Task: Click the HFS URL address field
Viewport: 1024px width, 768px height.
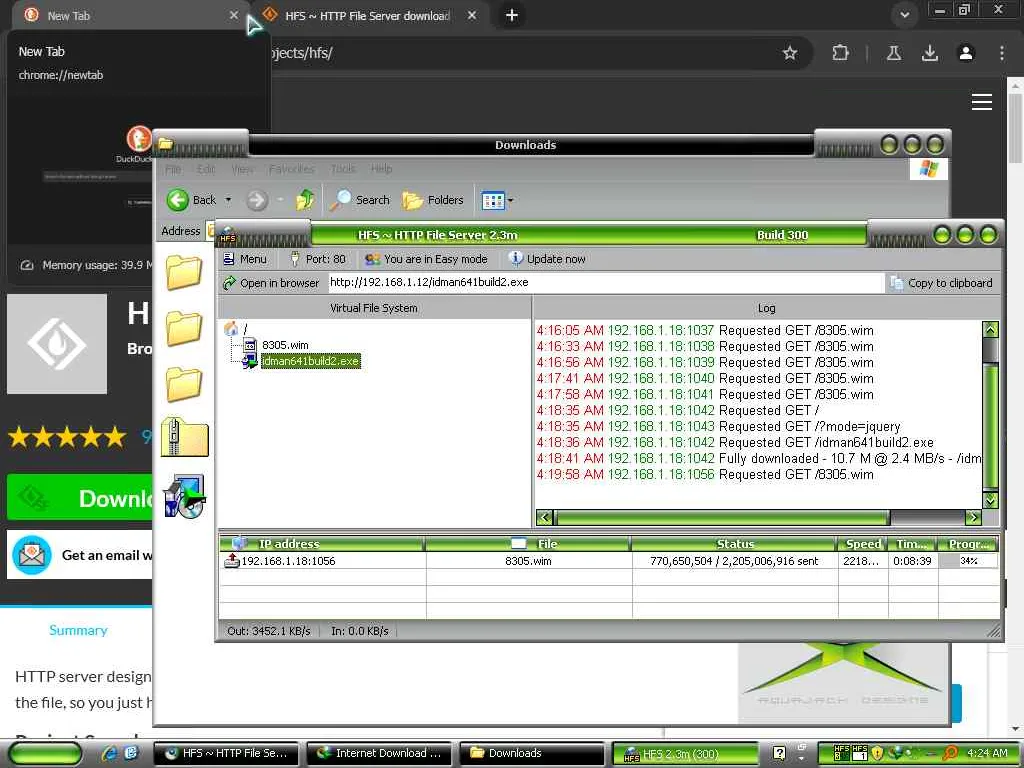Action: (x=605, y=282)
